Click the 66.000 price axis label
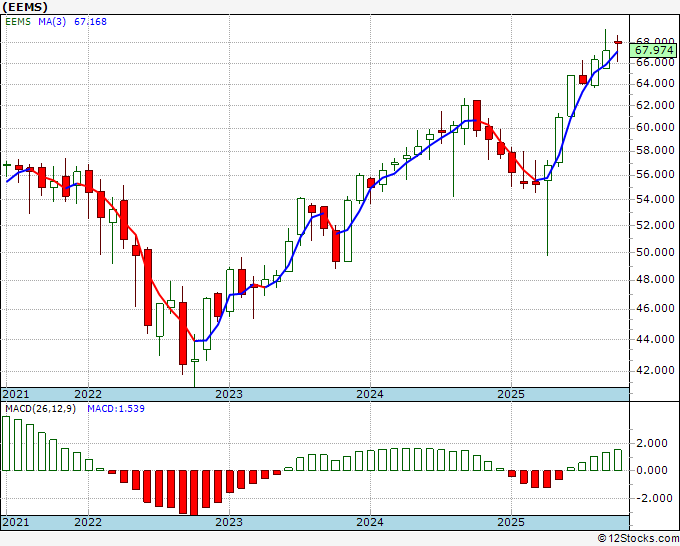680x546 pixels. pos(655,62)
